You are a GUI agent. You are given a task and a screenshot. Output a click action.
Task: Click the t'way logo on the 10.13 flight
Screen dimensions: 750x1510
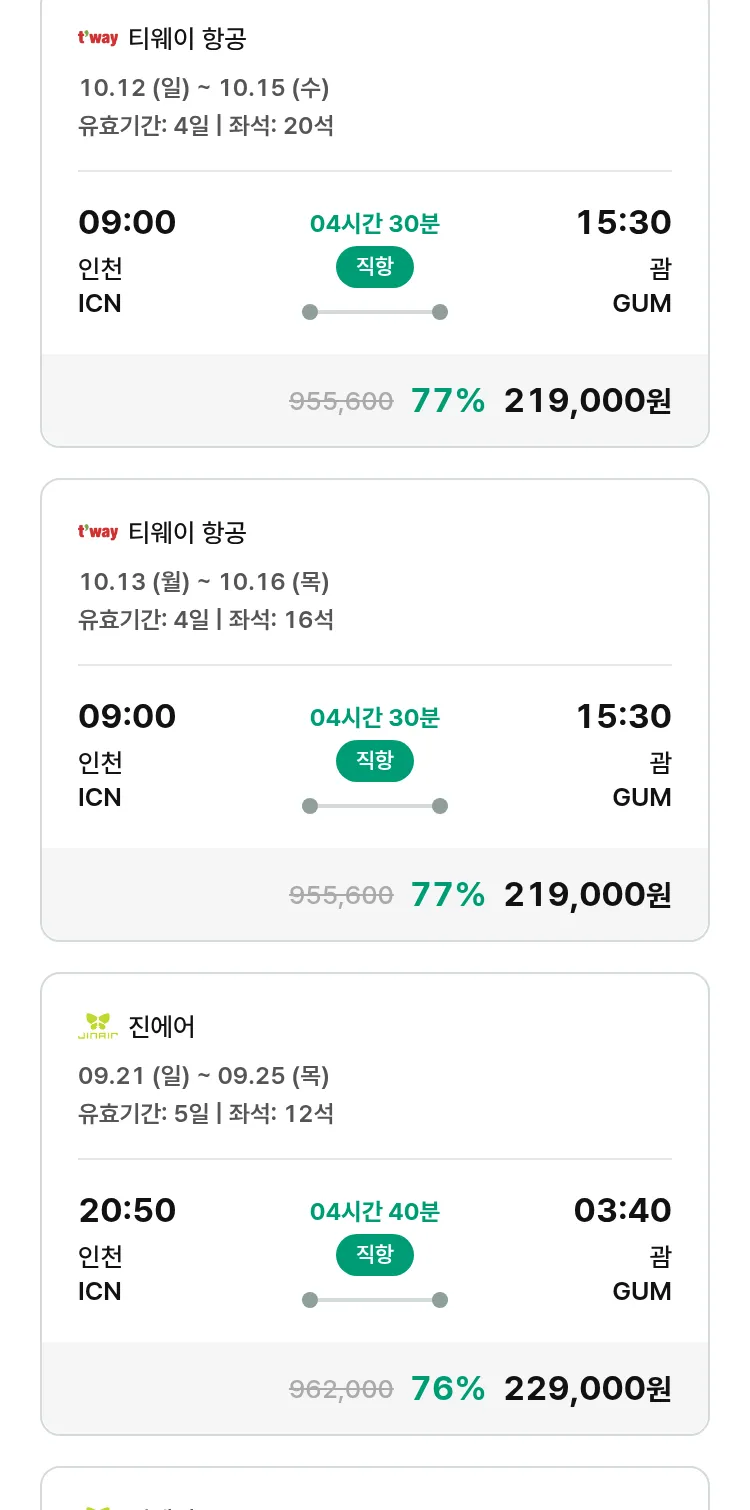98,532
